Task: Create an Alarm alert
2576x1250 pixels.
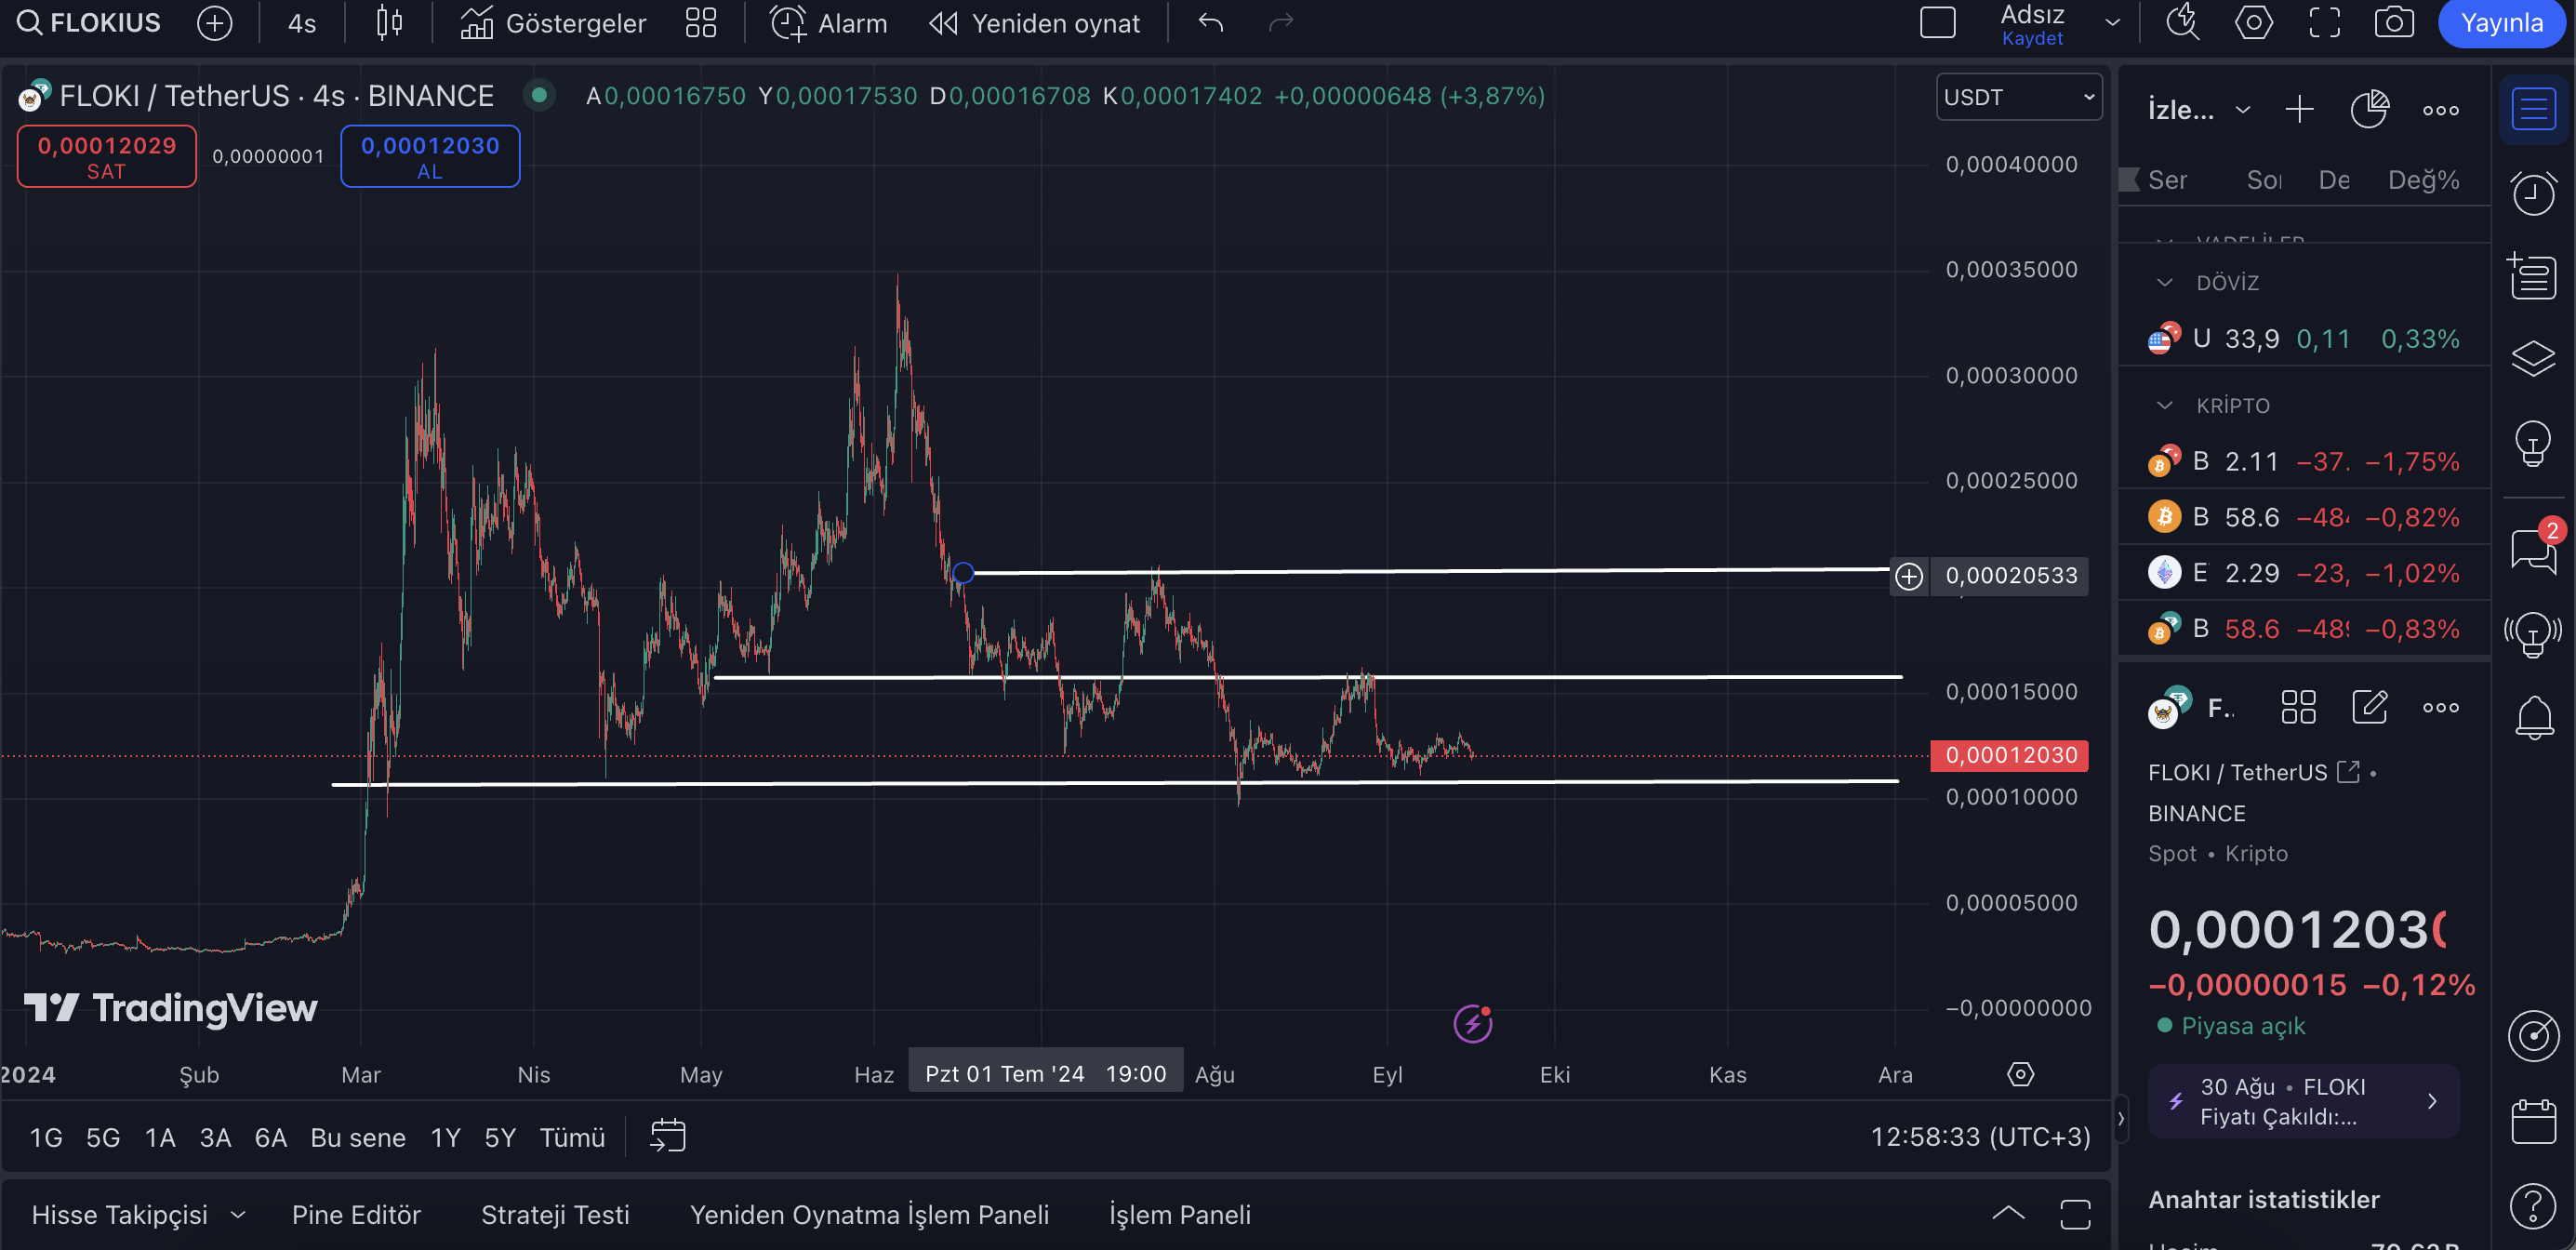Action: point(829,23)
